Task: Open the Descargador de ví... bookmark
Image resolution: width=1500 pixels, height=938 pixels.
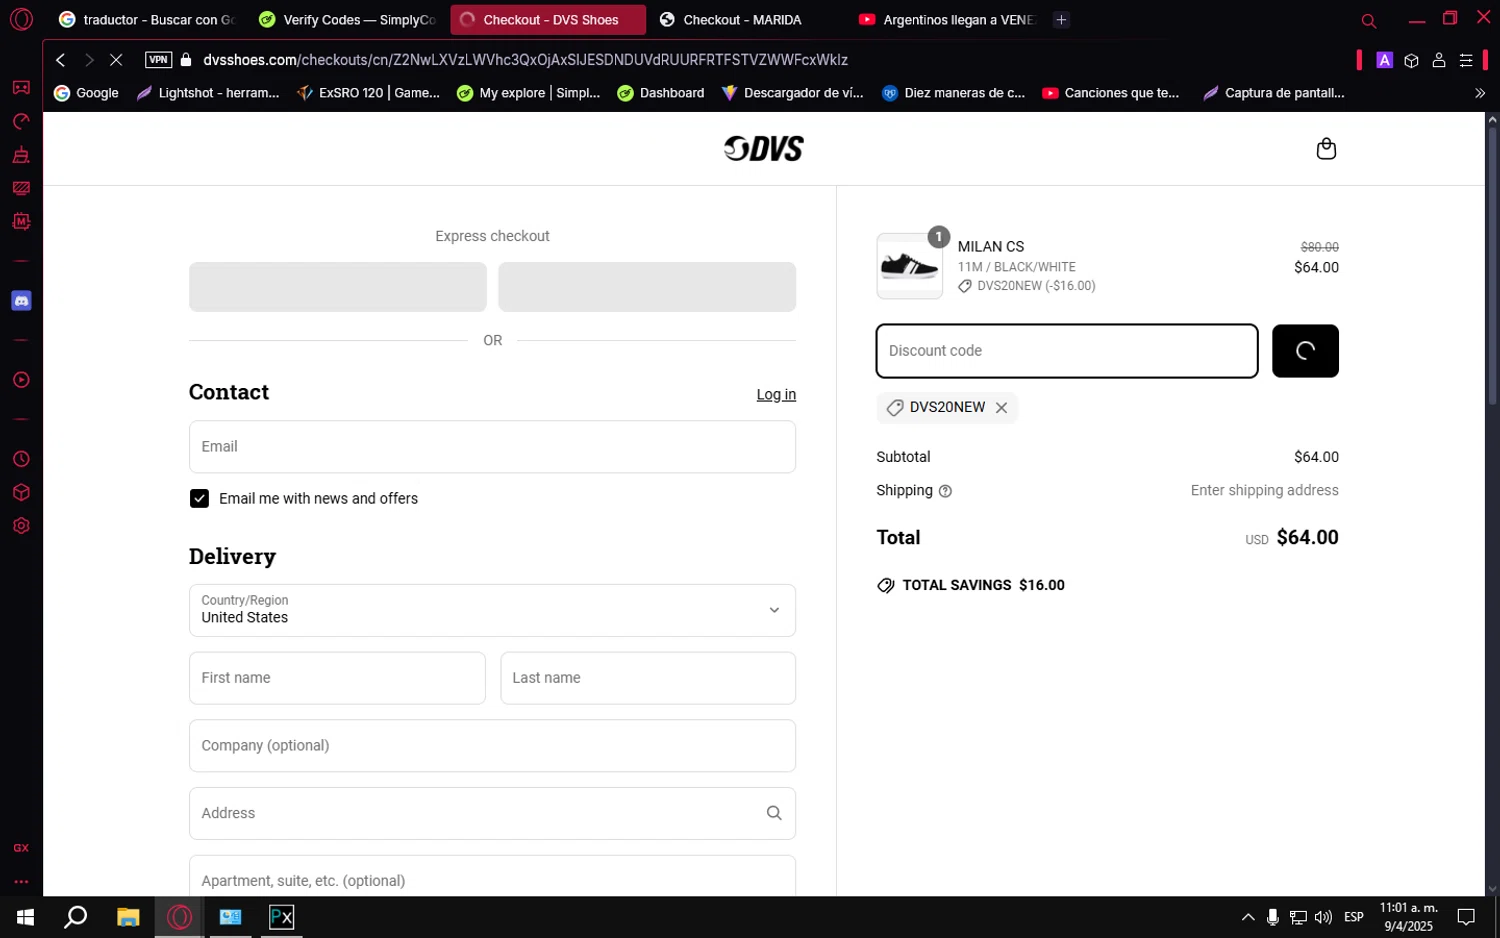Action: click(792, 93)
